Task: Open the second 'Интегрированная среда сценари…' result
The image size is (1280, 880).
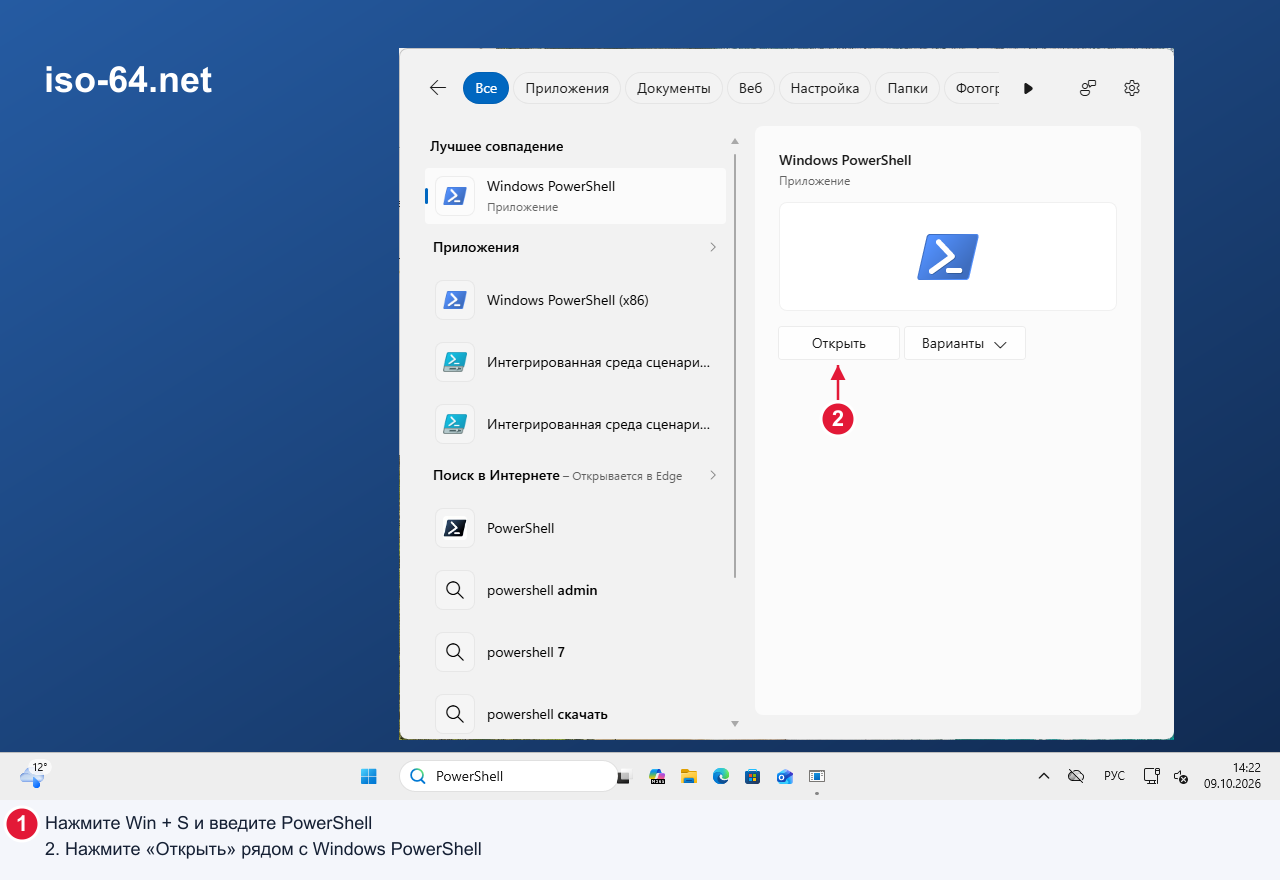Action: coord(576,424)
